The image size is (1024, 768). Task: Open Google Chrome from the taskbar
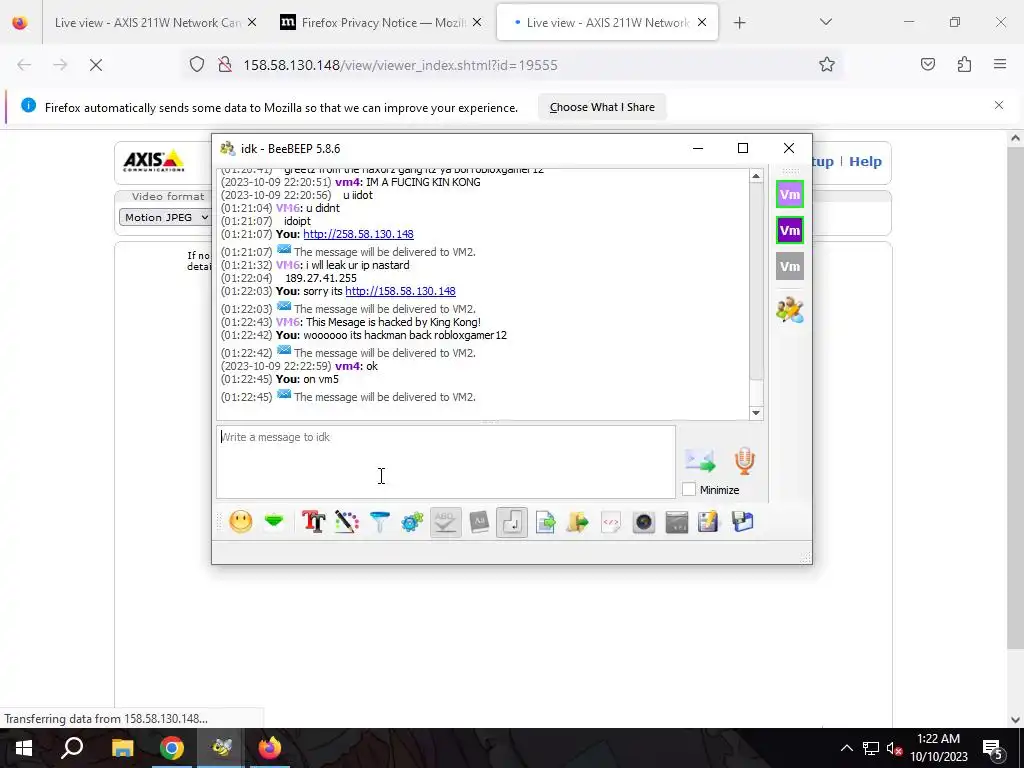tap(172, 748)
